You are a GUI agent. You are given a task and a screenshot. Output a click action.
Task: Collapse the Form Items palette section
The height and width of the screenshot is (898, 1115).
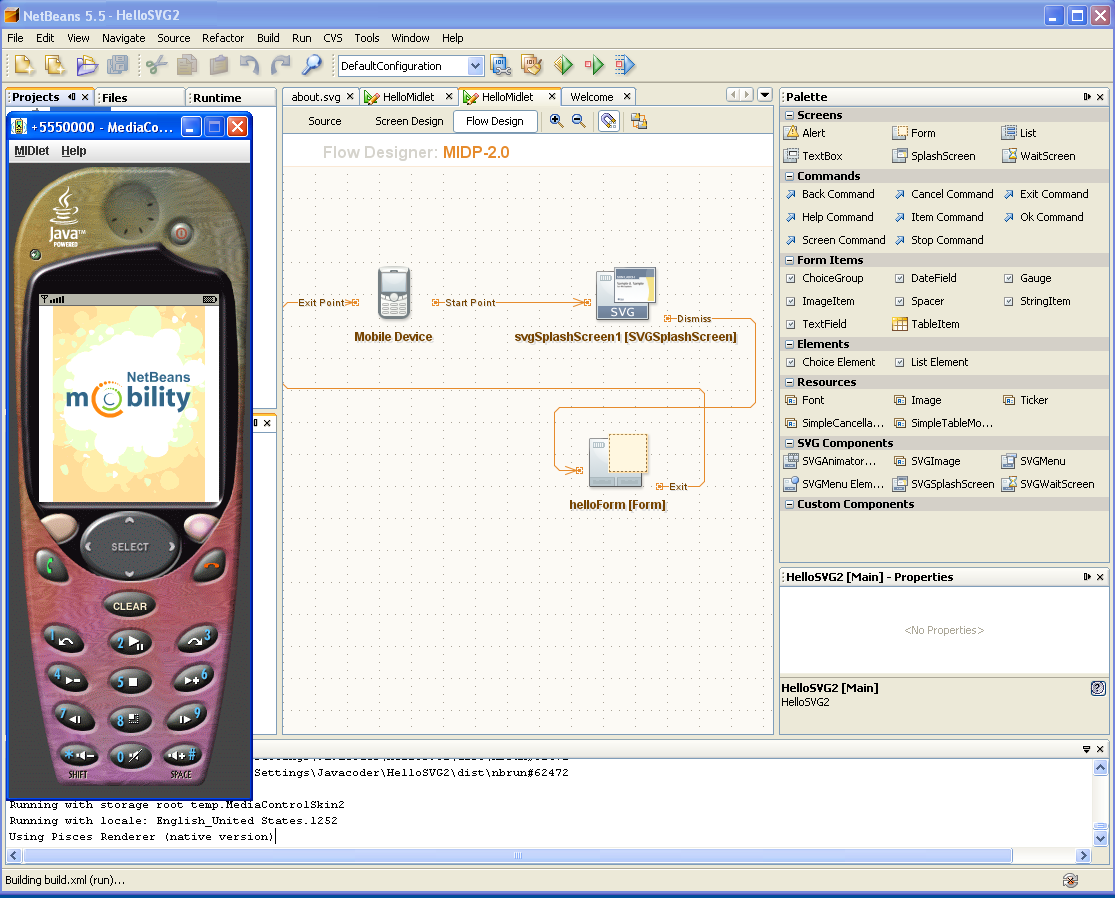[x=789, y=260]
